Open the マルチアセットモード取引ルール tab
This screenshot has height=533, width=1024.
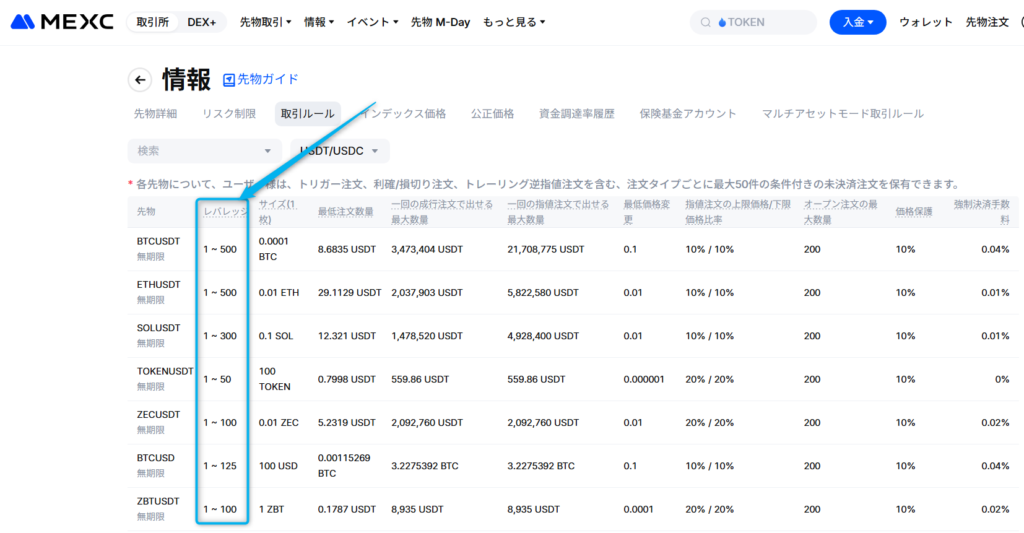point(842,114)
